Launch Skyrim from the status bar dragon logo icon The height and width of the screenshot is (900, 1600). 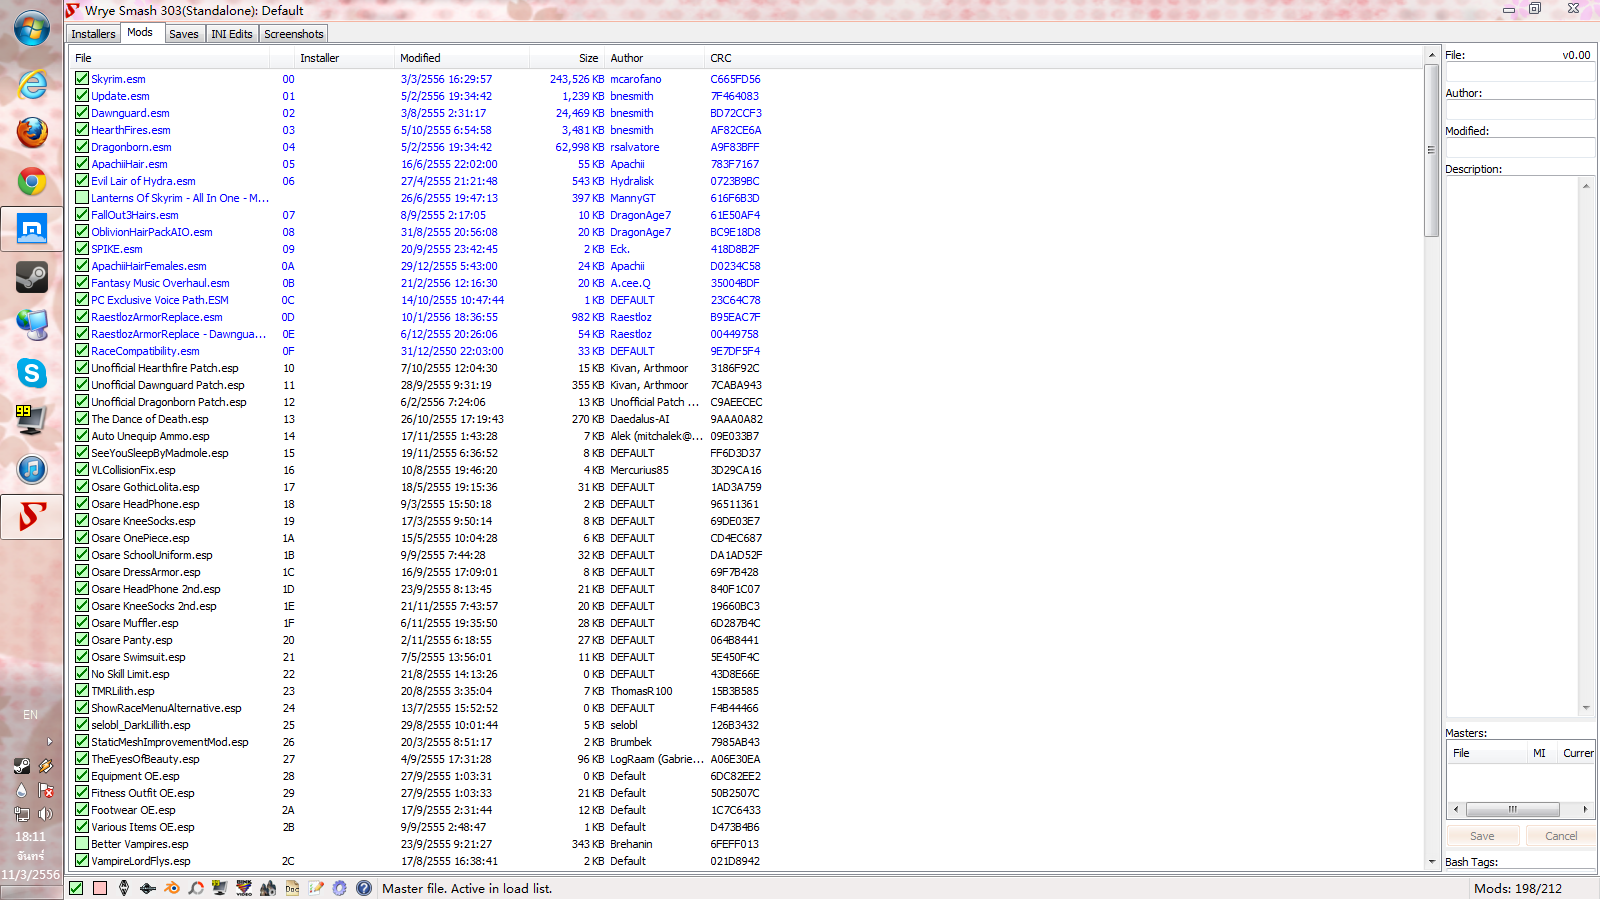tap(124, 888)
